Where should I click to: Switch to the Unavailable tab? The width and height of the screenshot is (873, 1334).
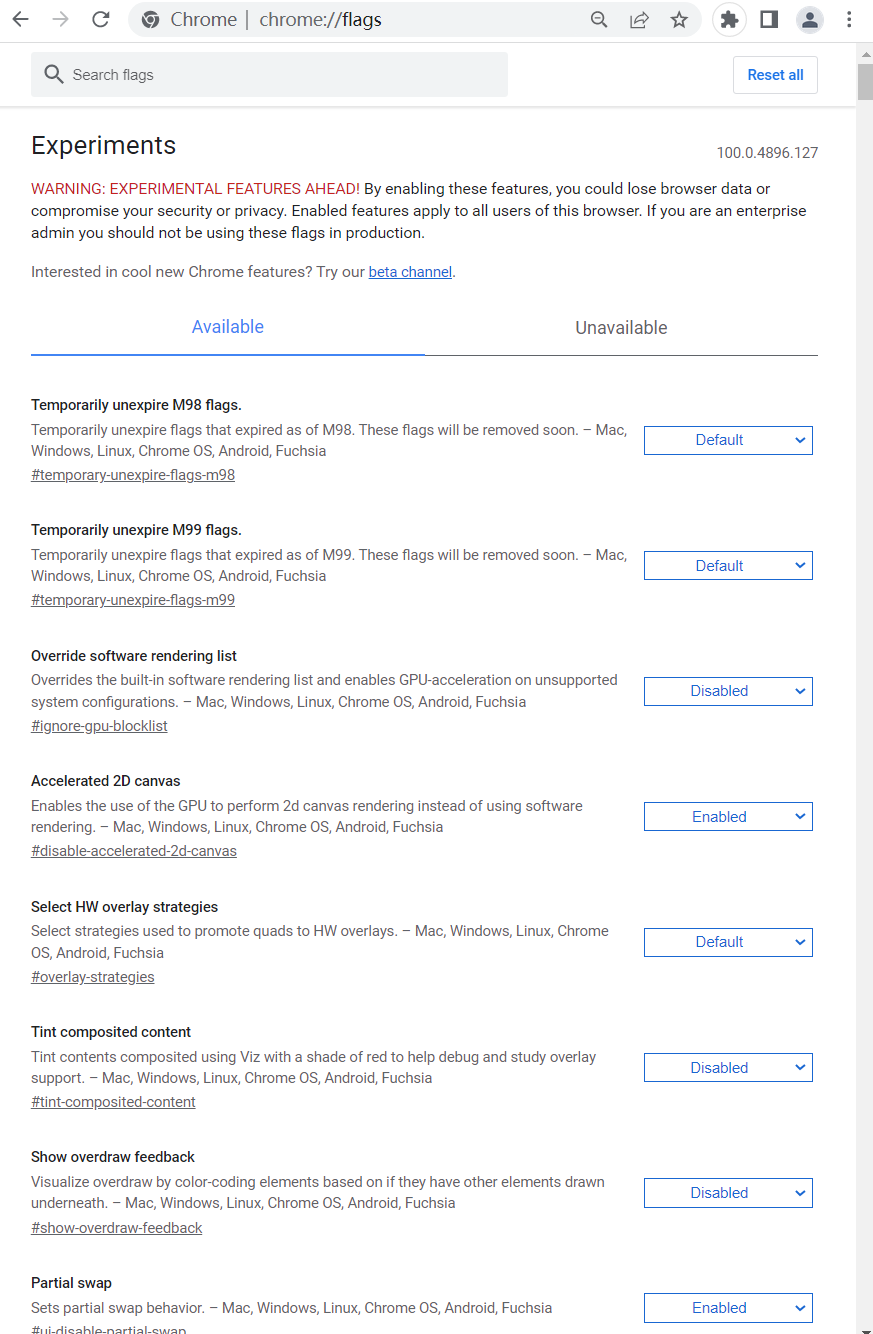[621, 328]
